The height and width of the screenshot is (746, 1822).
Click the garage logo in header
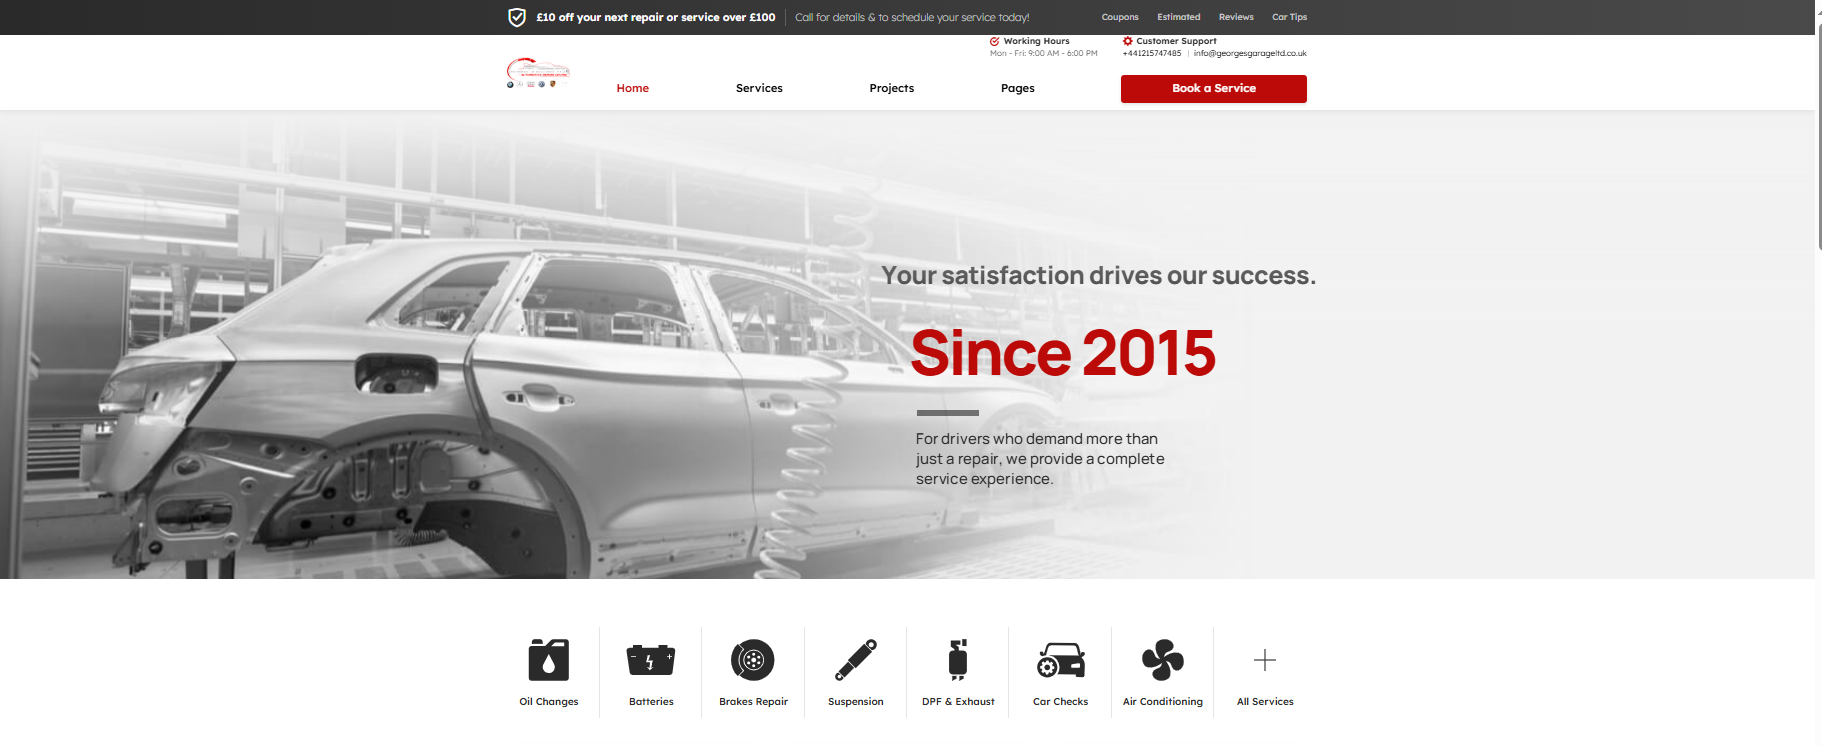pyautogui.click(x=538, y=73)
